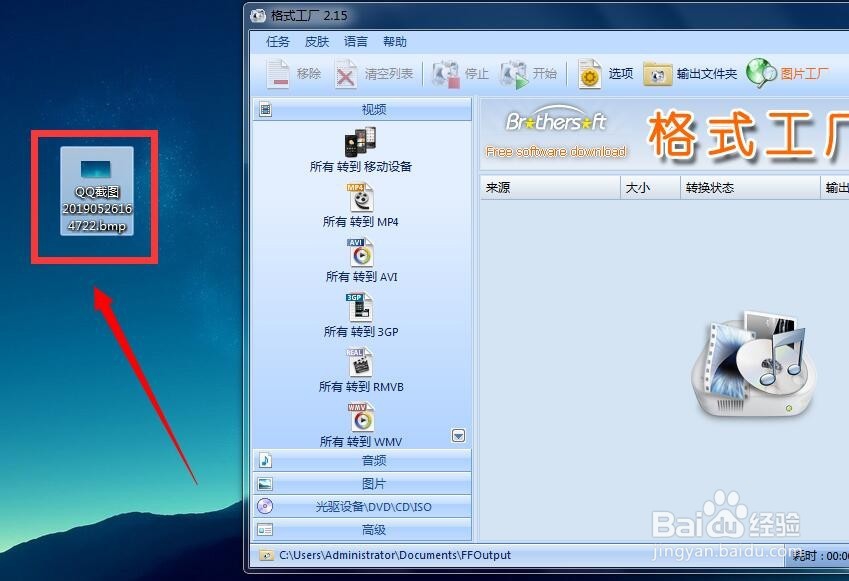This screenshot has height=581, width=849.
Task: Click the 移除 toolbar icon
Action: point(278,73)
